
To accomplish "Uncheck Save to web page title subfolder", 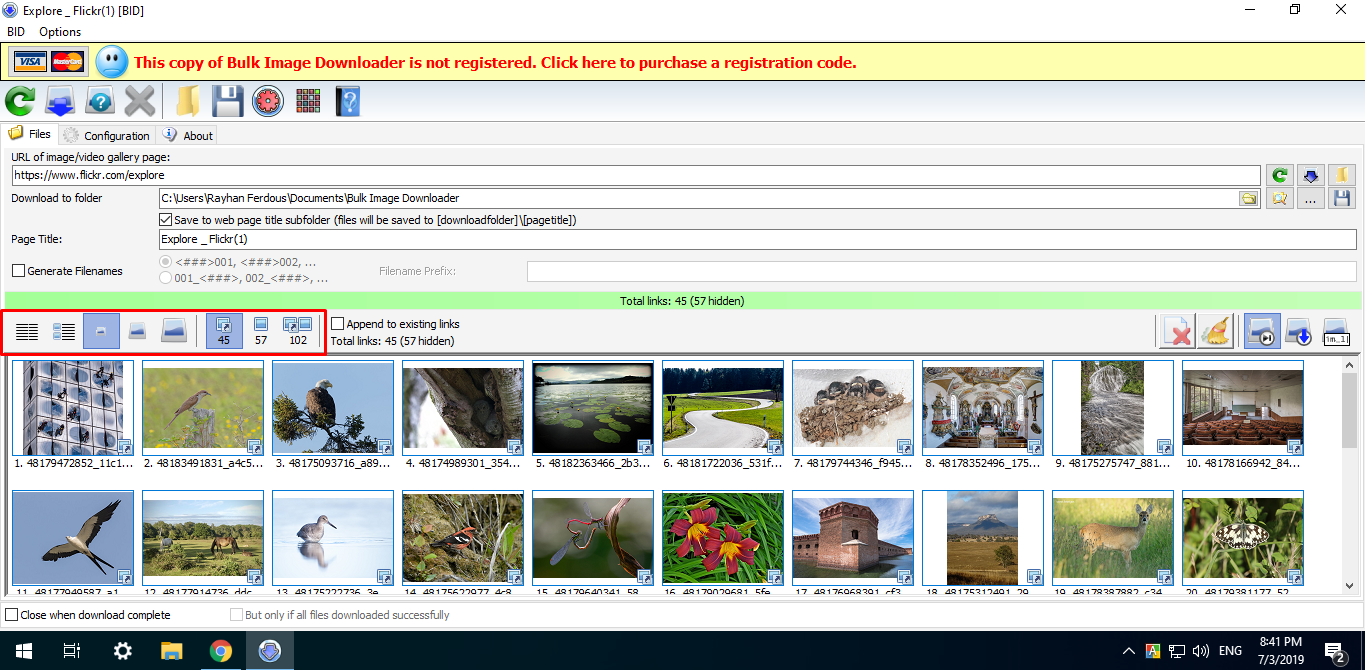I will [166, 220].
